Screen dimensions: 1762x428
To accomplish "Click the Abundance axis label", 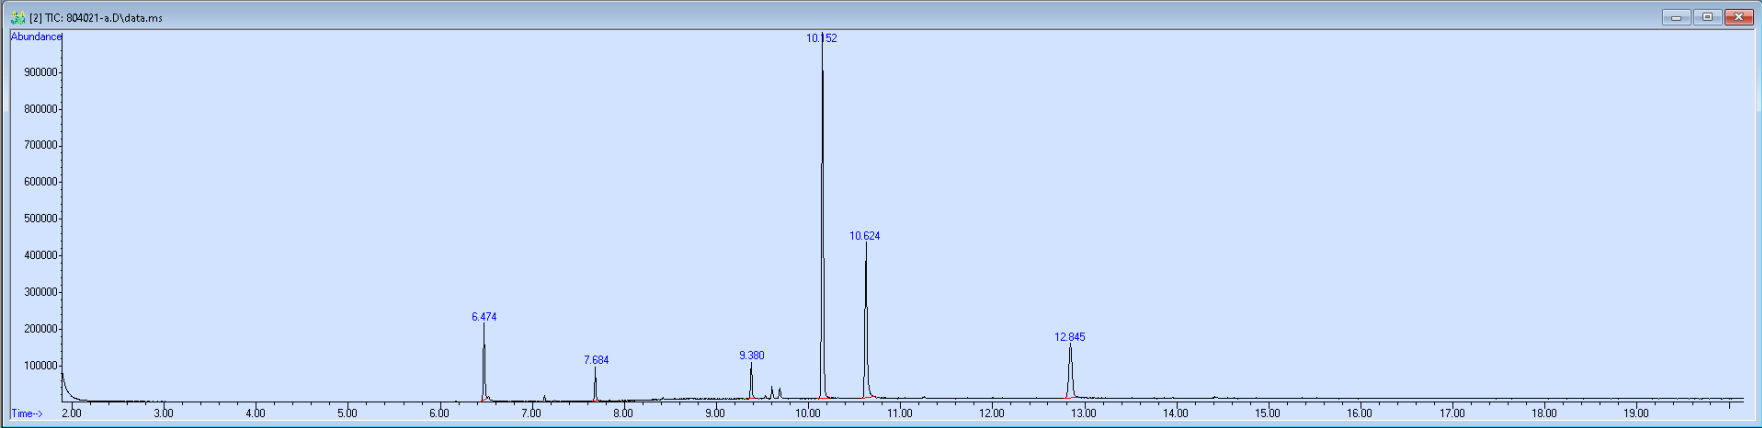I will click(x=36, y=37).
